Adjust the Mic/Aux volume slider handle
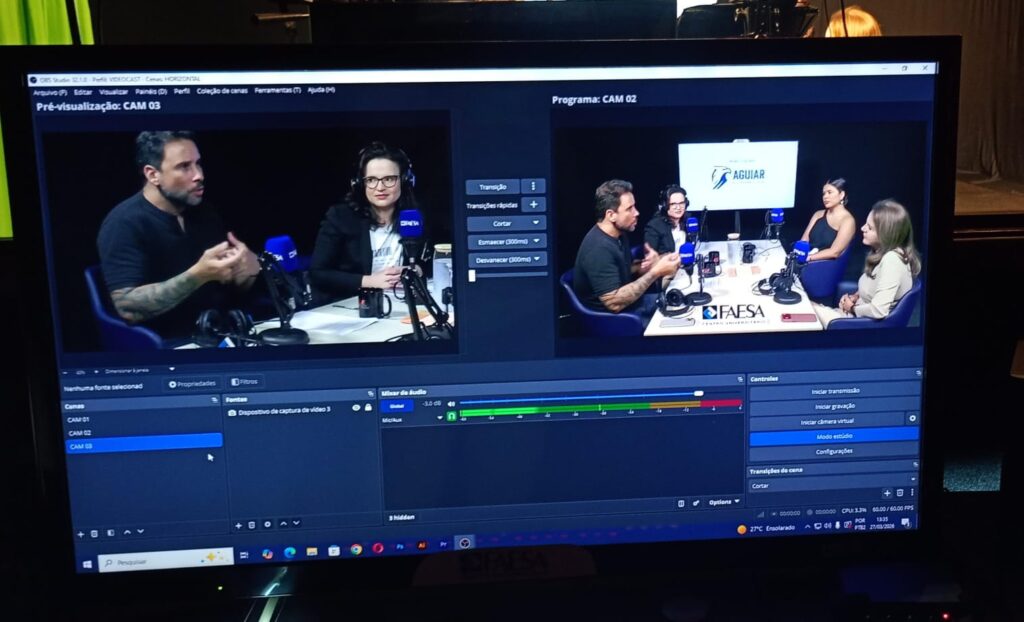Screen dimensions: 1024x622 tap(698, 393)
